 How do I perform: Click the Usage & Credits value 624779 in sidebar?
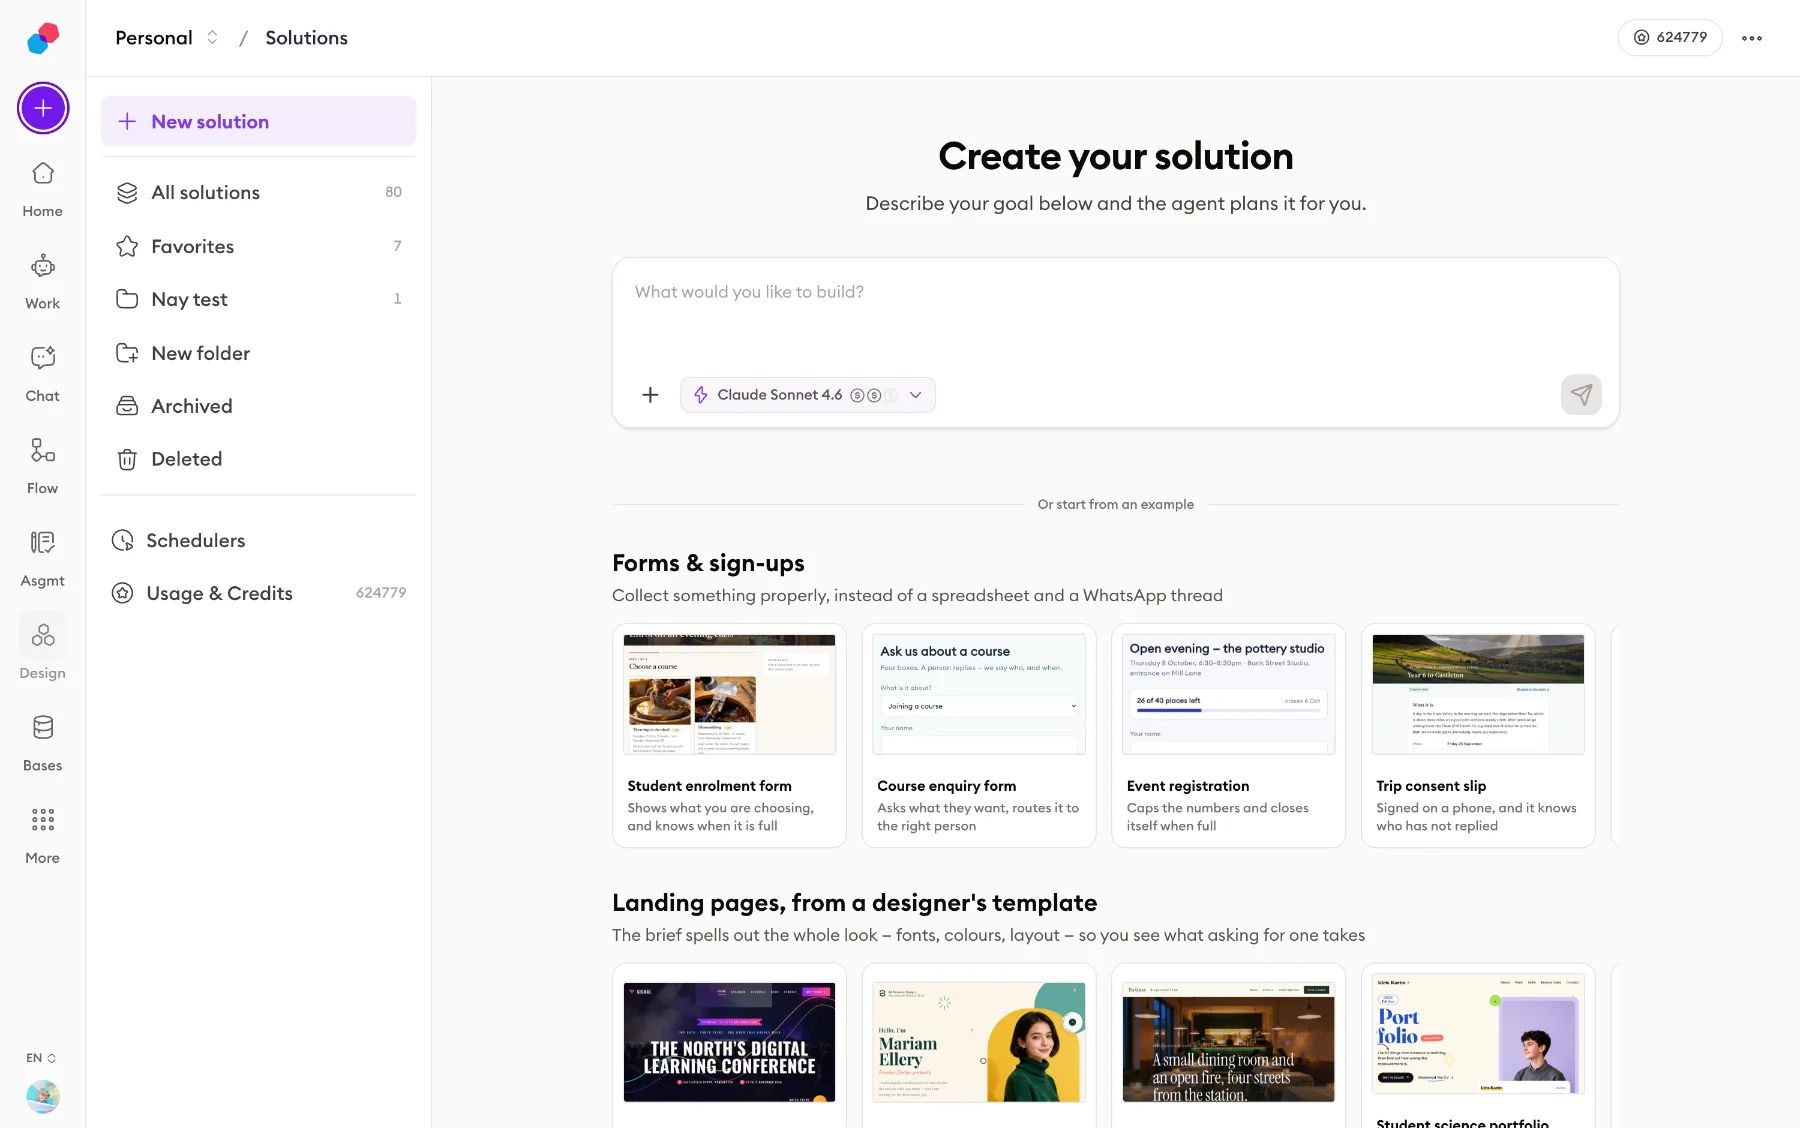pos(381,593)
